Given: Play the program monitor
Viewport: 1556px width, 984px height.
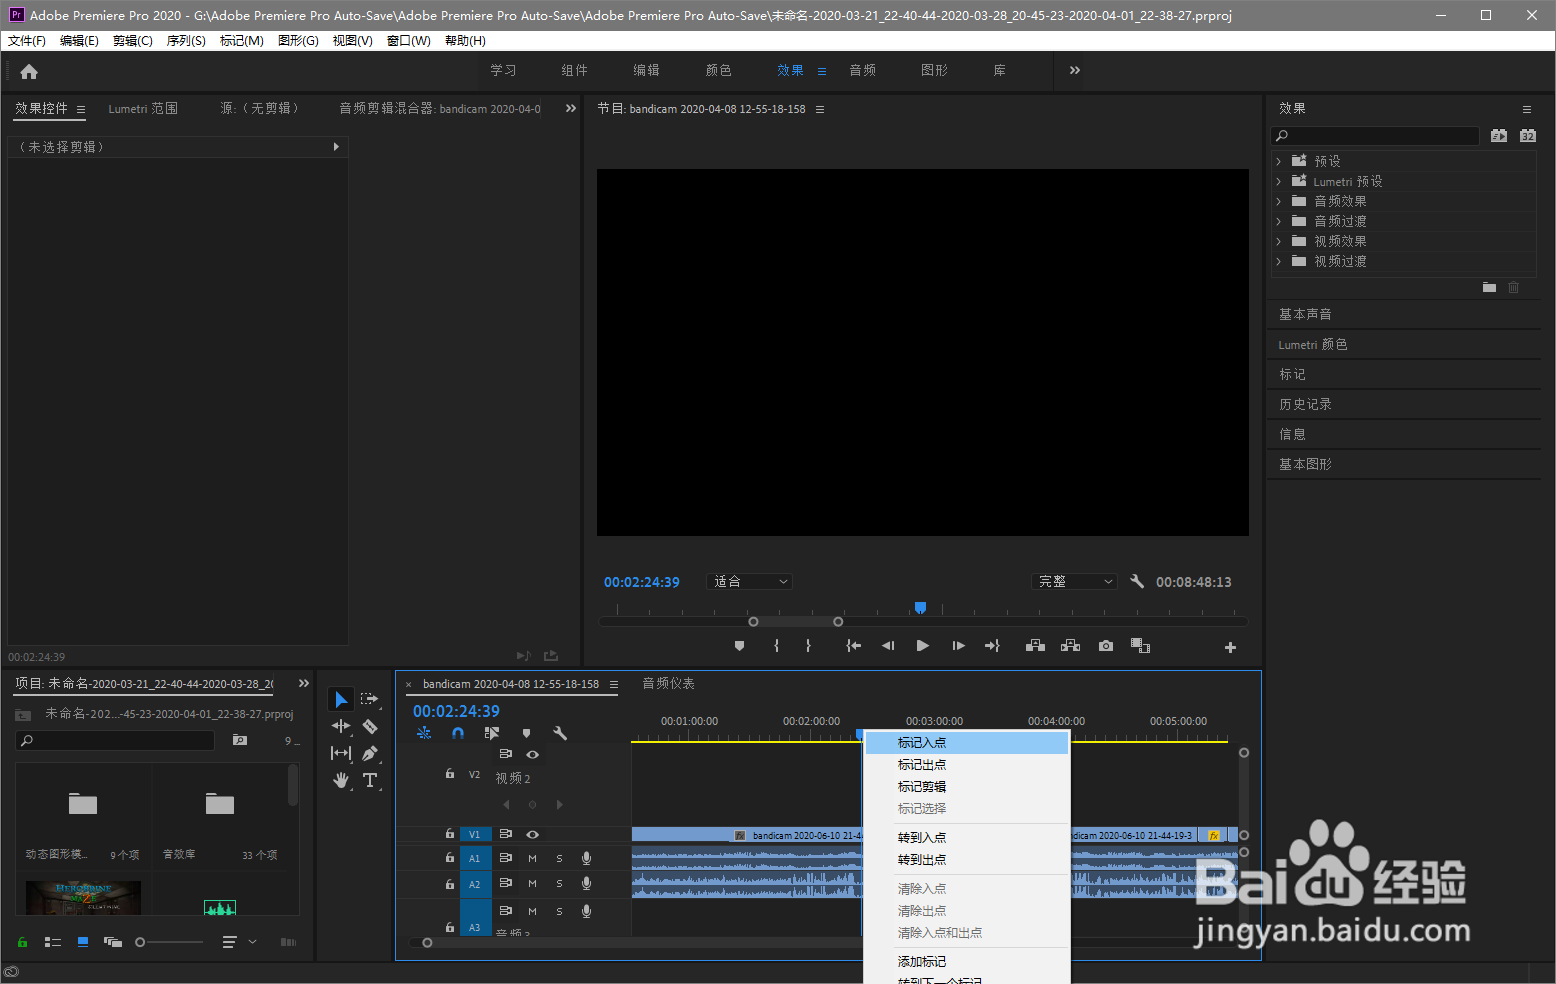Looking at the screenshot, I should [922, 646].
